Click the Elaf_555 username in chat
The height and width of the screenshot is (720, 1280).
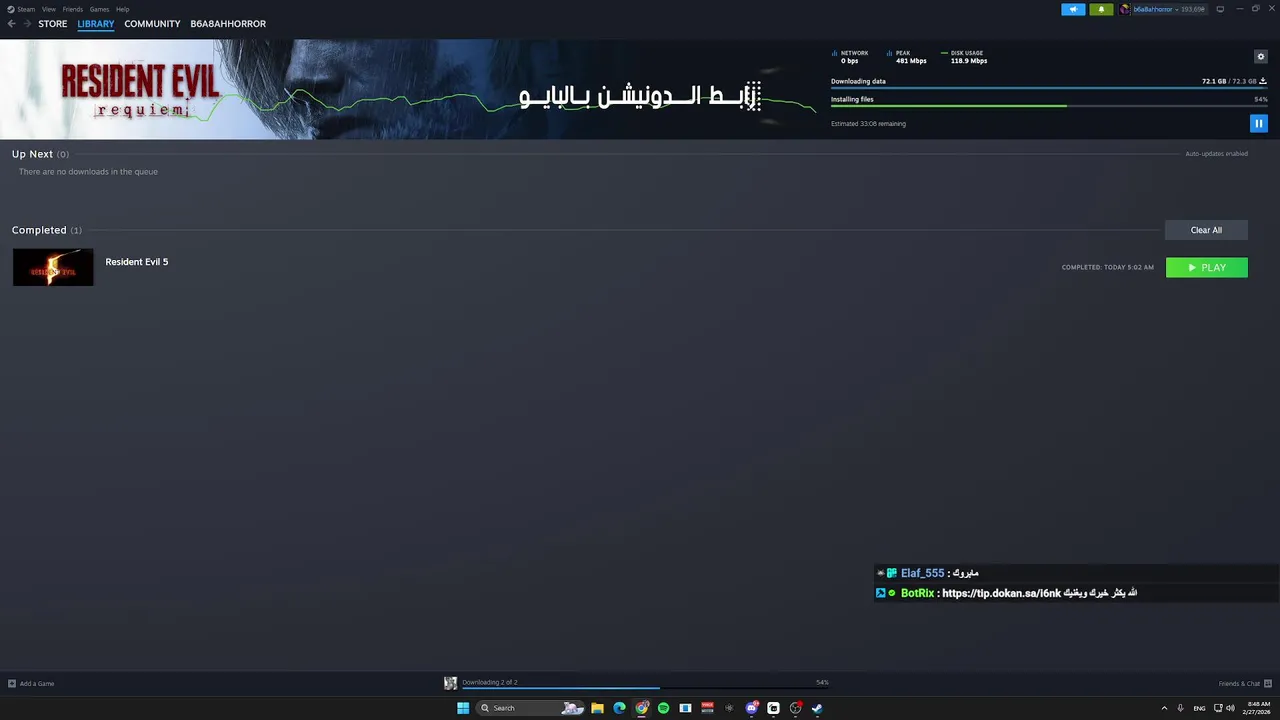(x=922, y=573)
